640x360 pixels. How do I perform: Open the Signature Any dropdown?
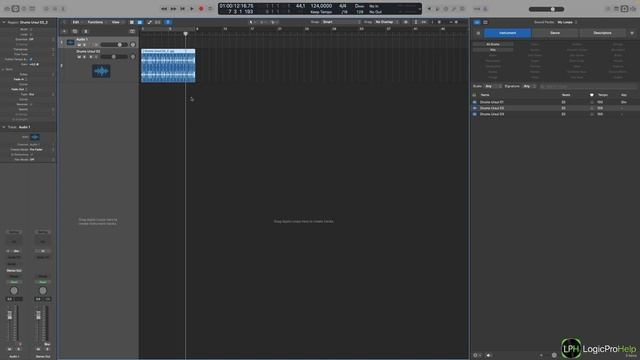(x=530, y=87)
